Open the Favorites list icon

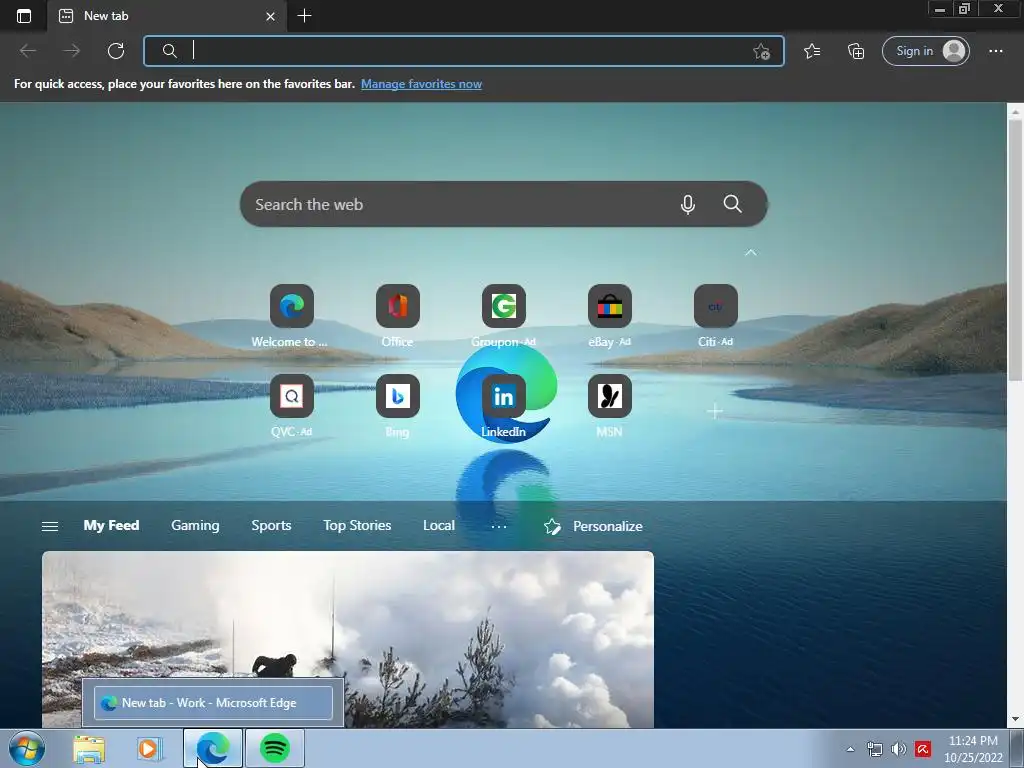coord(812,51)
